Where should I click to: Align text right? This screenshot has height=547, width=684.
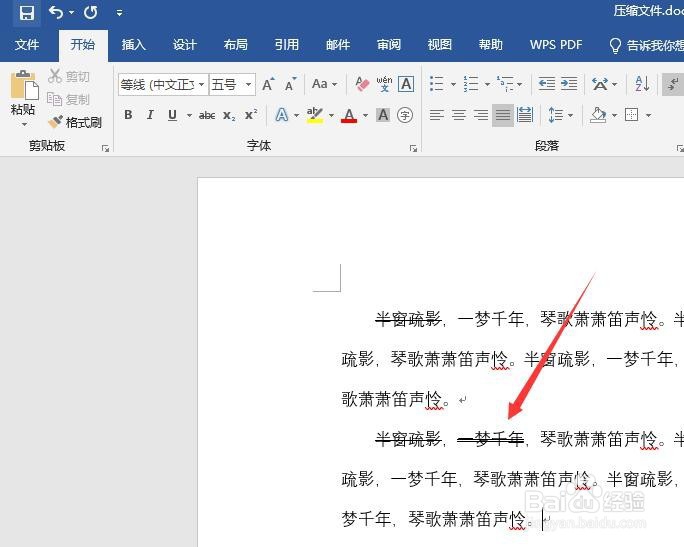coord(481,115)
